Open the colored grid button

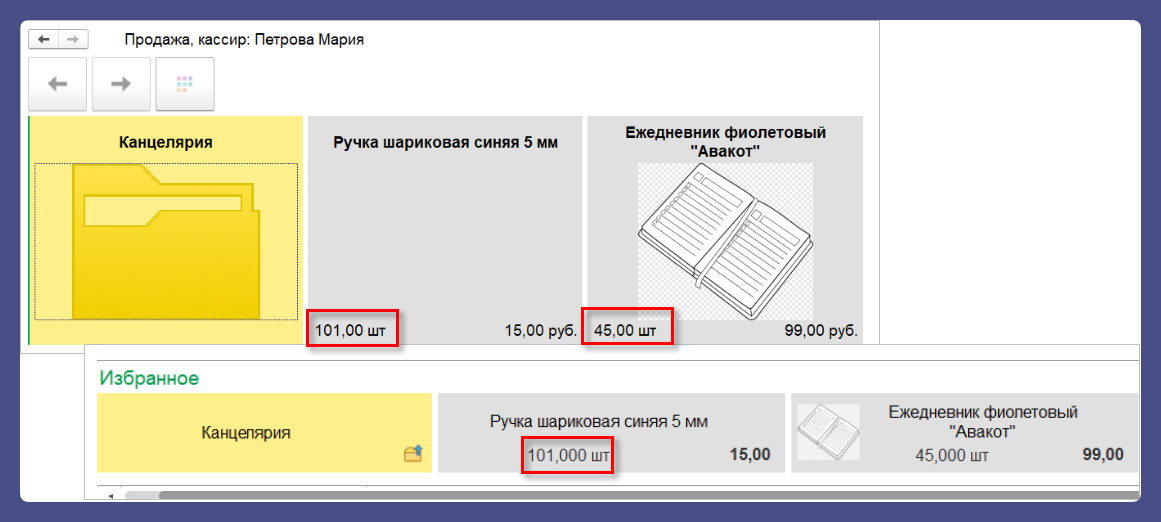click(185, 84)
